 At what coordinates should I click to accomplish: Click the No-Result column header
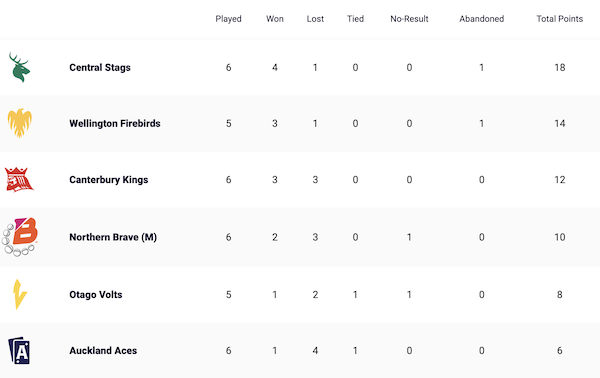click(x=409, y=19)
